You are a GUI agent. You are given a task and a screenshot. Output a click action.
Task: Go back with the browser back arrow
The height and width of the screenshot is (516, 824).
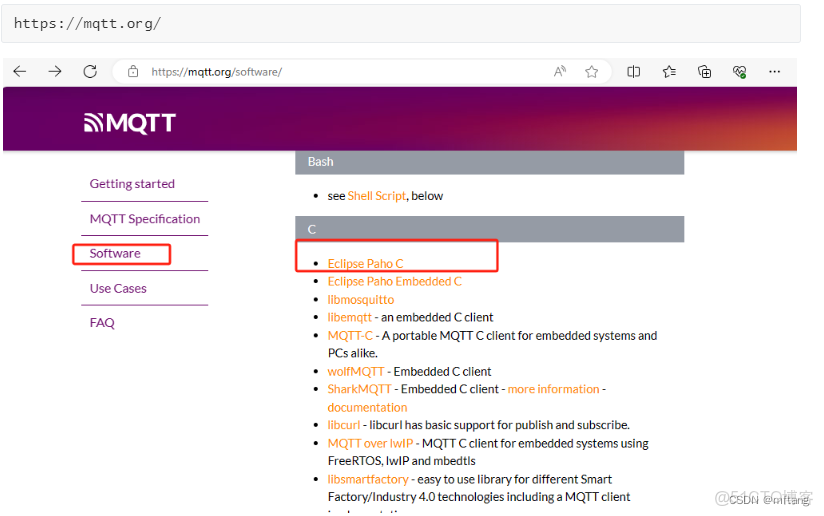click(x=20, y=71)
